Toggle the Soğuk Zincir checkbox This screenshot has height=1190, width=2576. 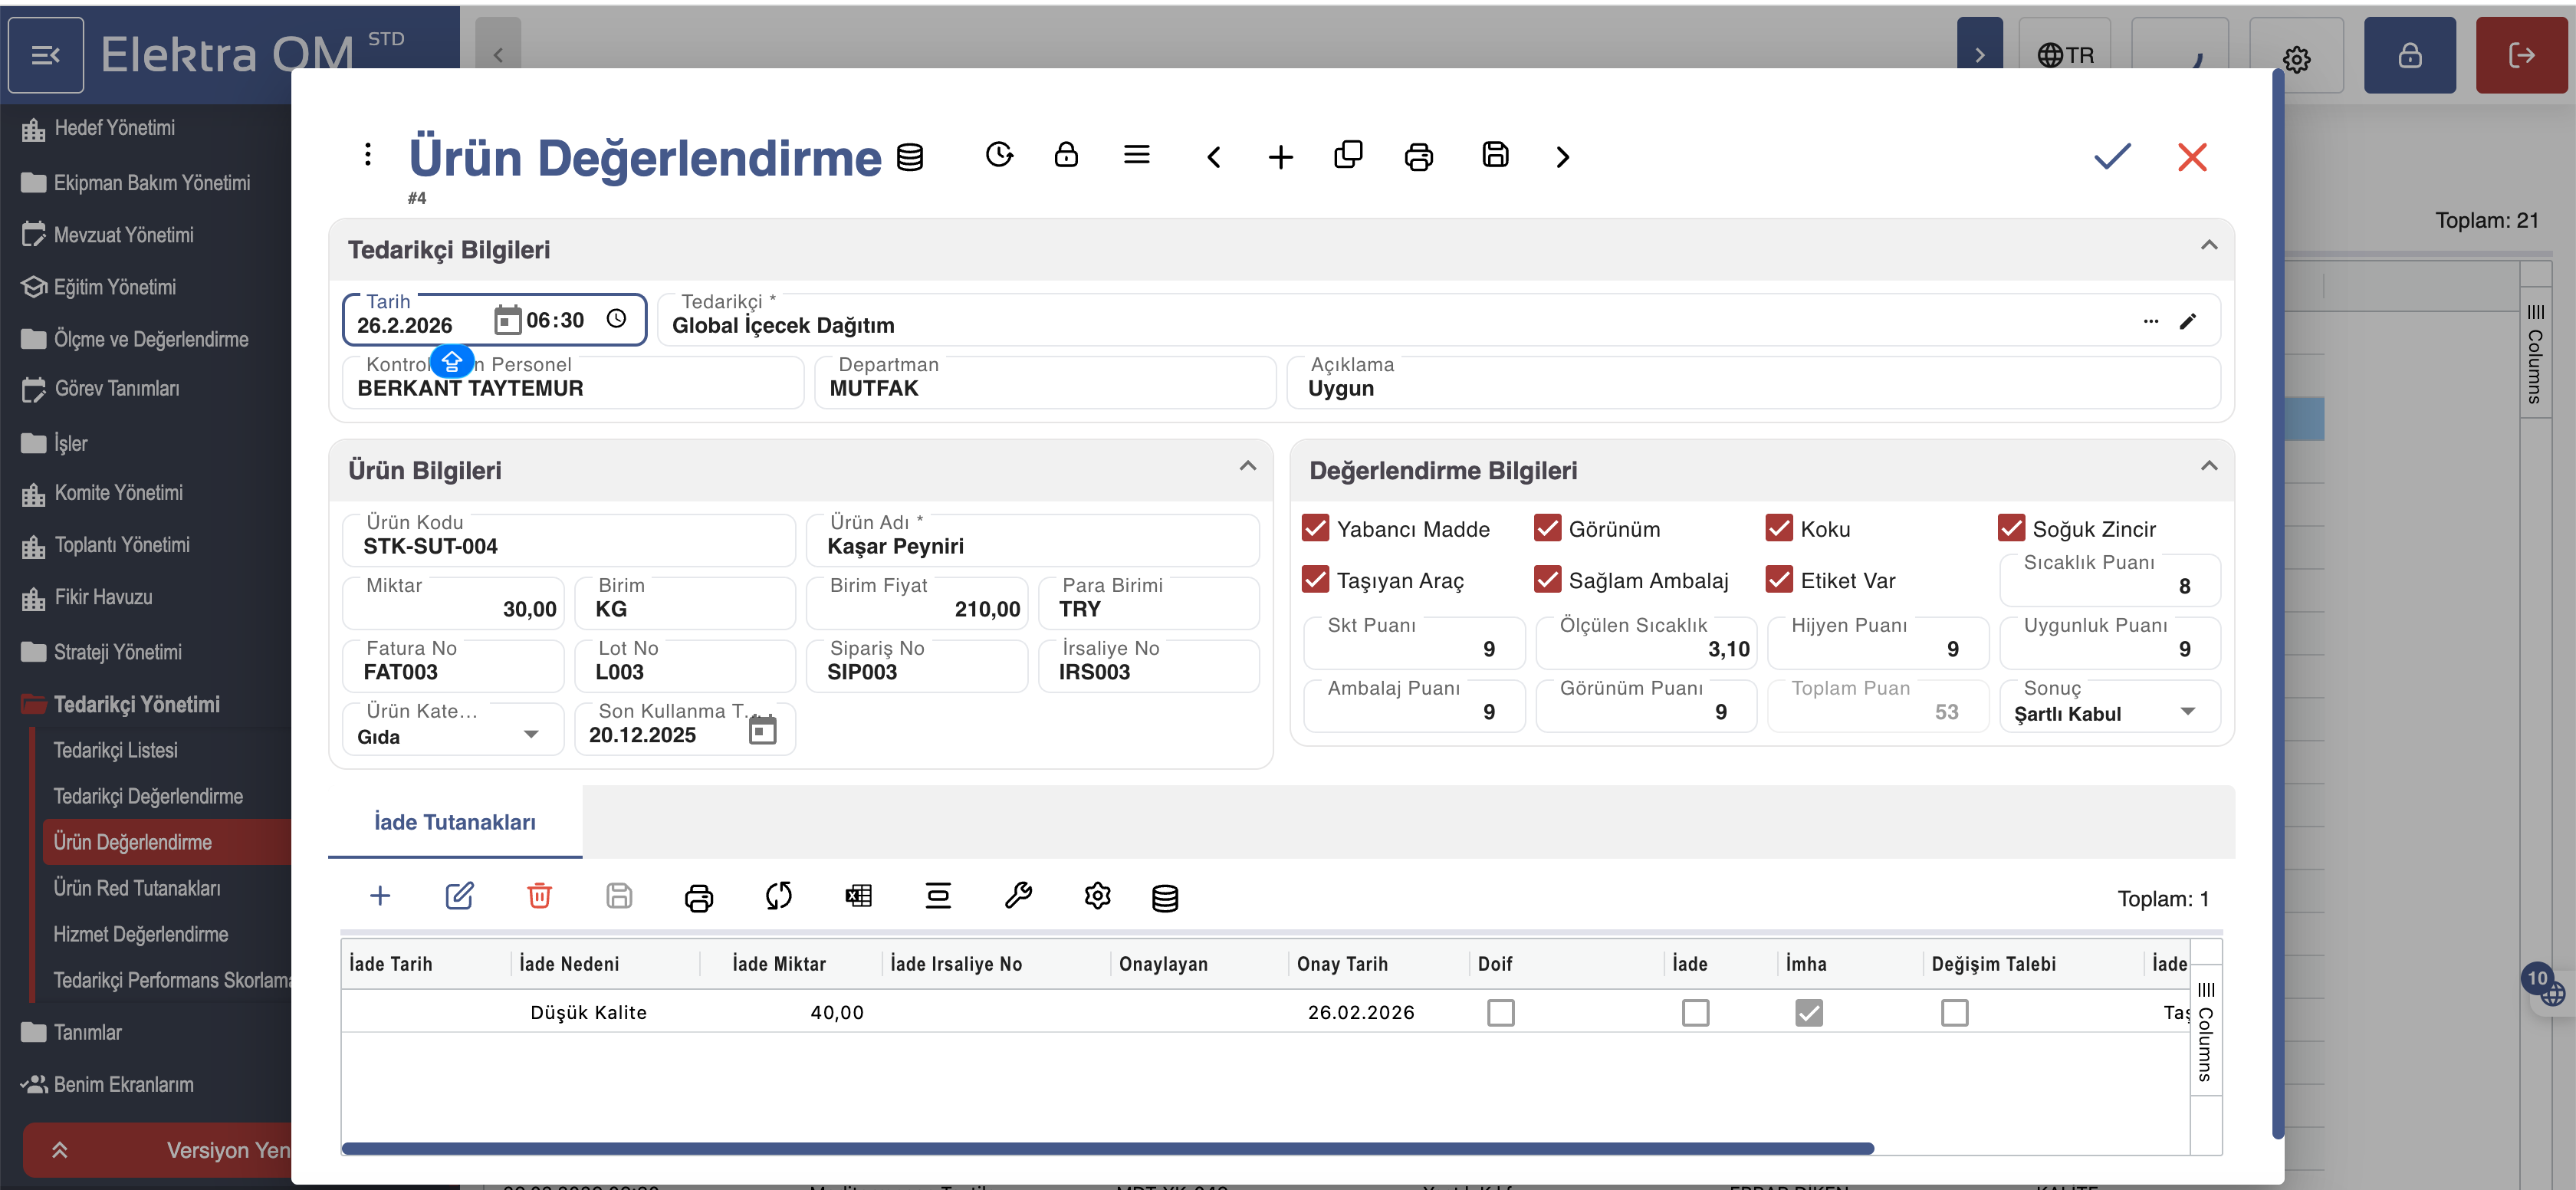2010,528
